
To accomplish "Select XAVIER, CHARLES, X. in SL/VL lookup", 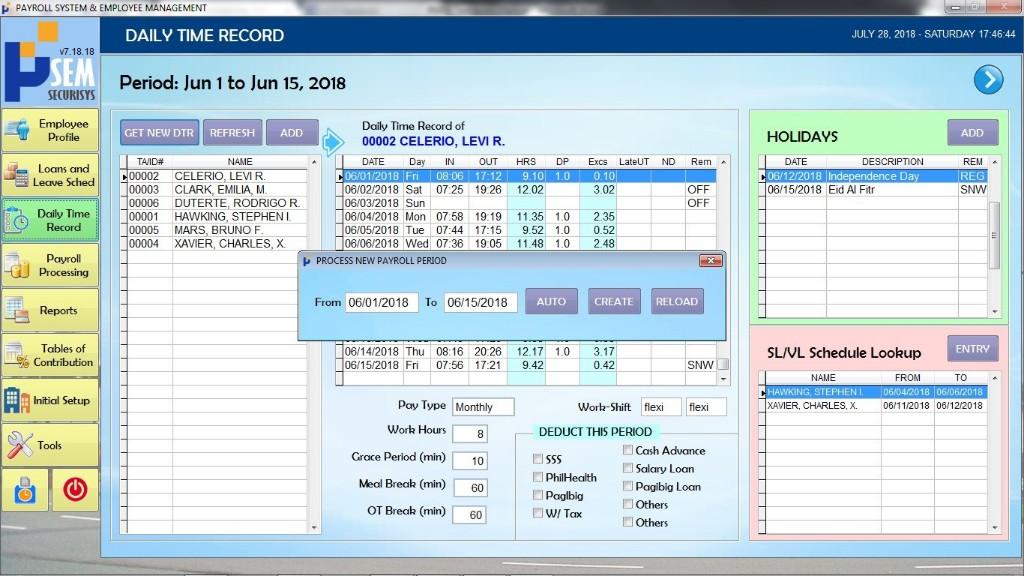I will click(876, 406).
